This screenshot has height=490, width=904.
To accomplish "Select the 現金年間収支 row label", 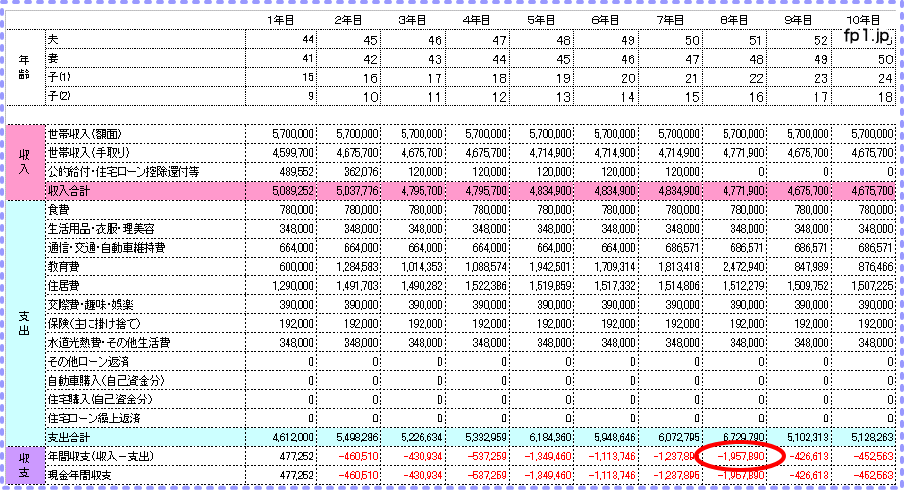I will [x=80, y=472].
